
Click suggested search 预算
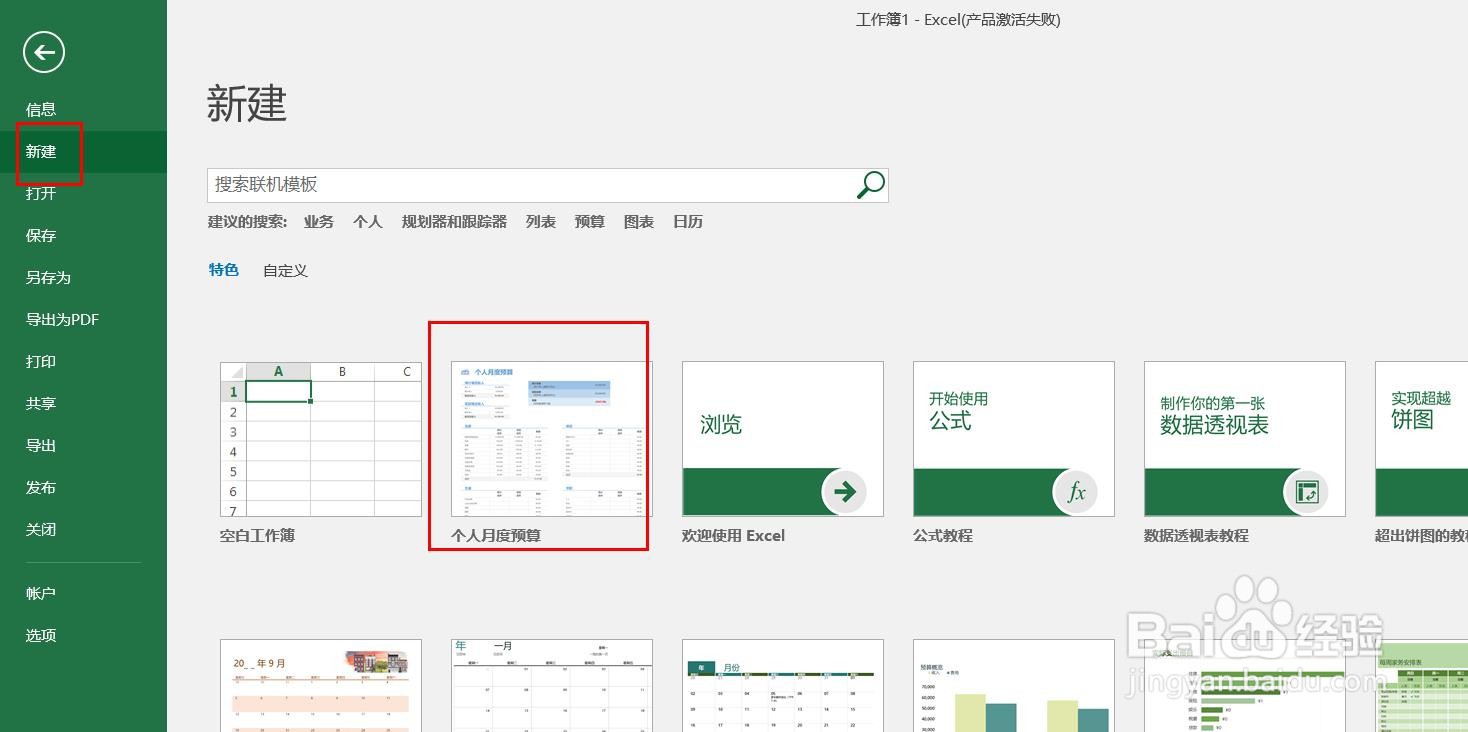point(590,222)
